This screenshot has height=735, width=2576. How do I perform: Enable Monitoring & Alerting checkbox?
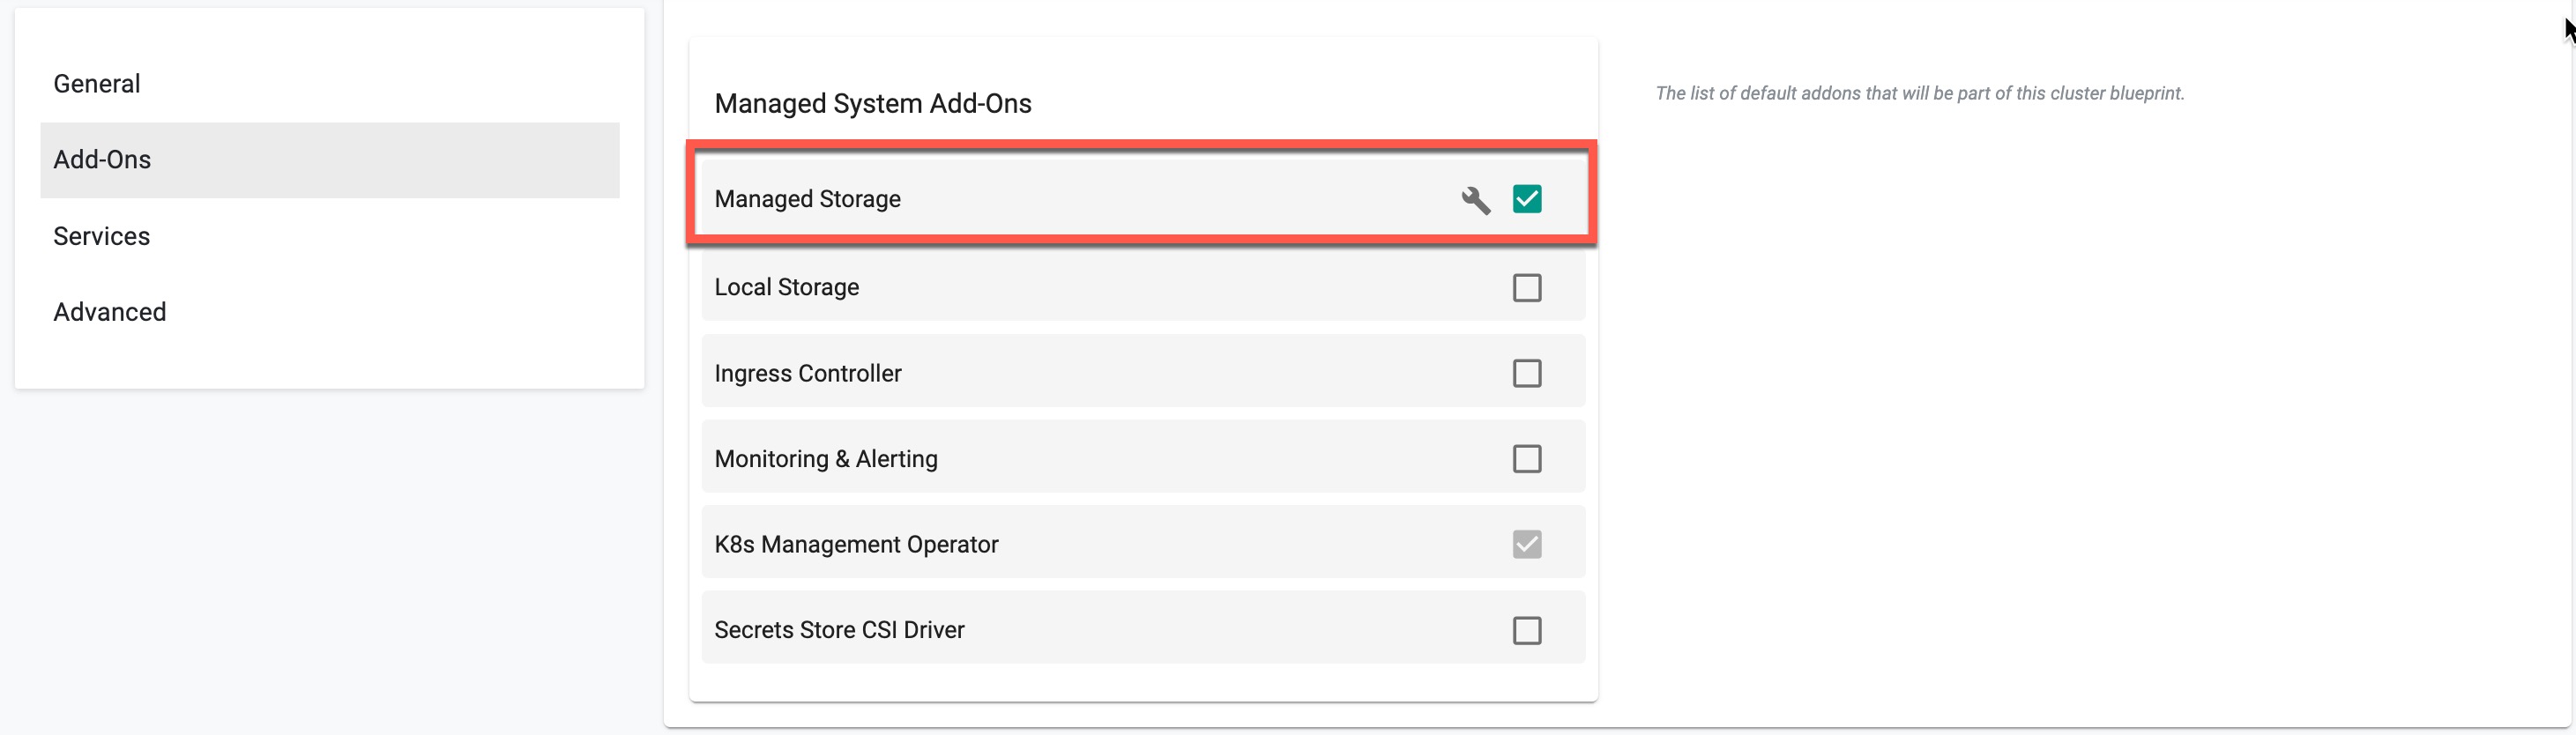tap(1526, 459)
